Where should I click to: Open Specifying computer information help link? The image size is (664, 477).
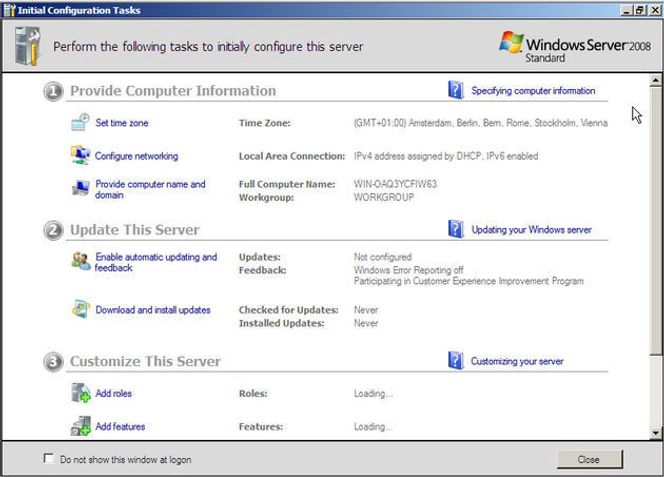coord(533,91)
